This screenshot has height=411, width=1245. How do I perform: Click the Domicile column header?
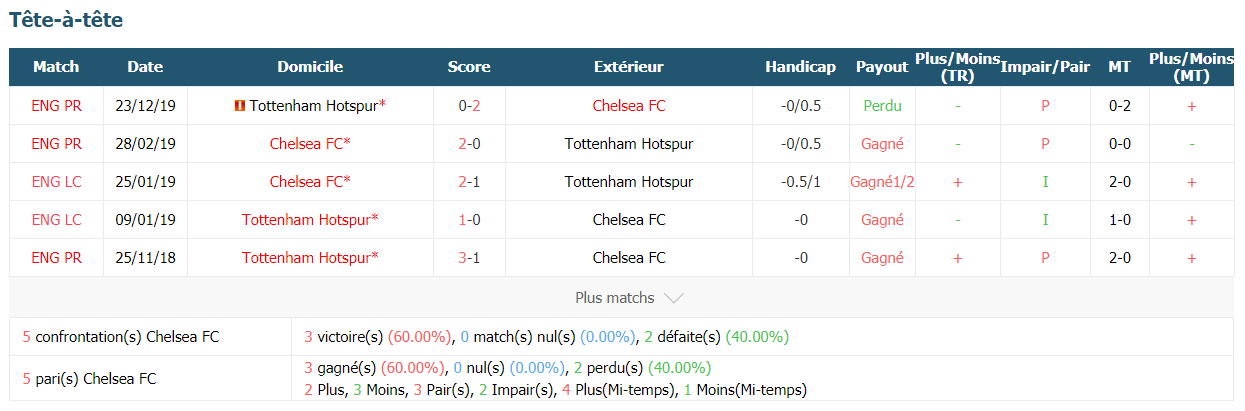pyautogui.click(x=310, y=67)
